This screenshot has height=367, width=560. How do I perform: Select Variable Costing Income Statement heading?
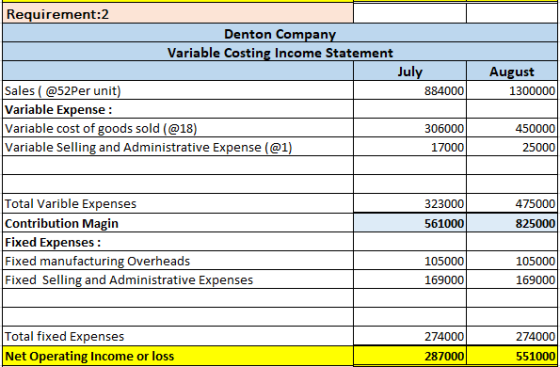pos(280,52)
